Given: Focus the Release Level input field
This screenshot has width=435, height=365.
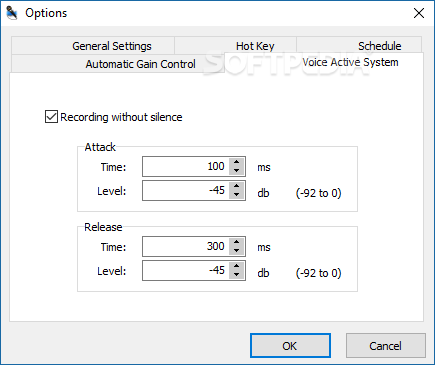Looking at the screenshot, I should point(186,270).
